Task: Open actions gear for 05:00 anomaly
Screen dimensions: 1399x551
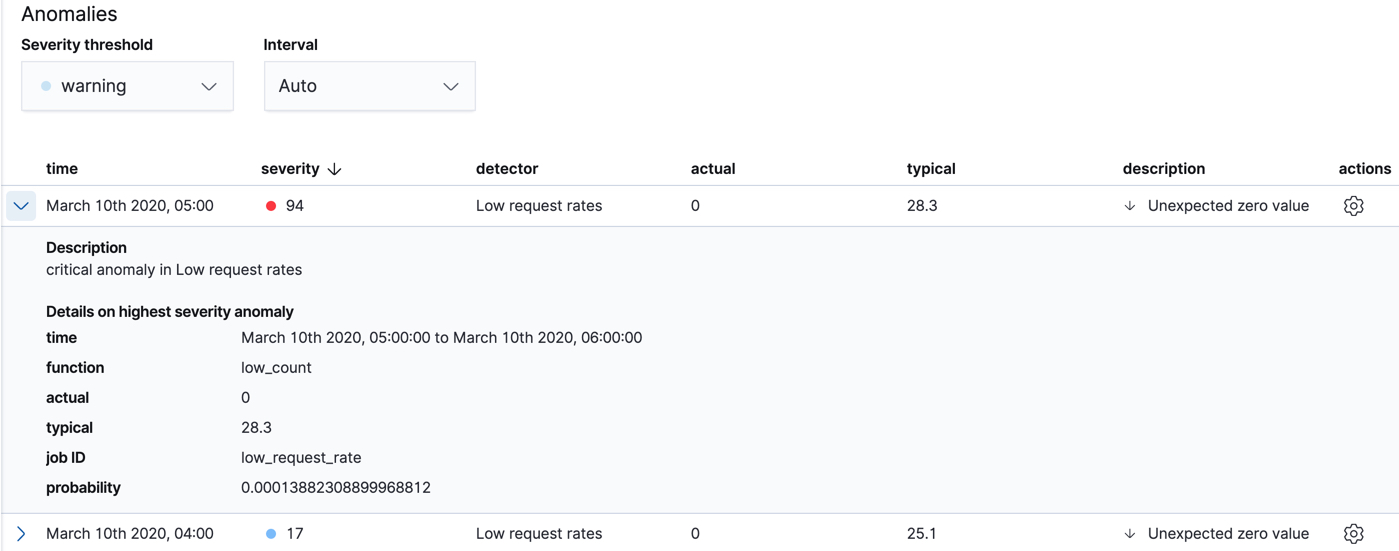Action: (1353, 206)
